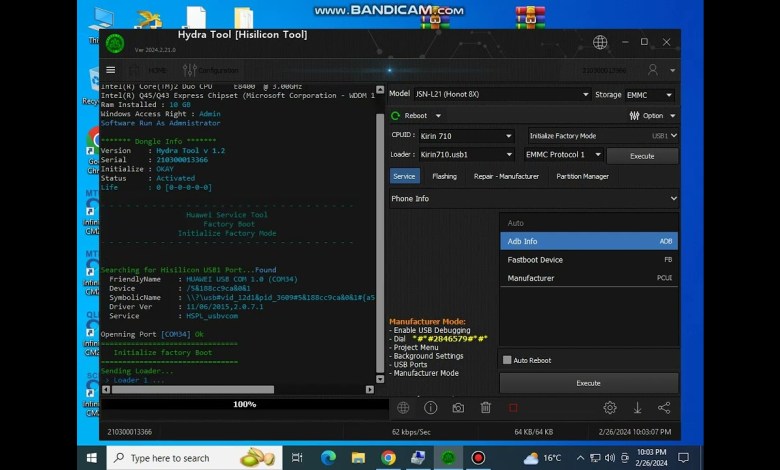
Task: Click the download arrow icon
Action: (x=637, y=408)
